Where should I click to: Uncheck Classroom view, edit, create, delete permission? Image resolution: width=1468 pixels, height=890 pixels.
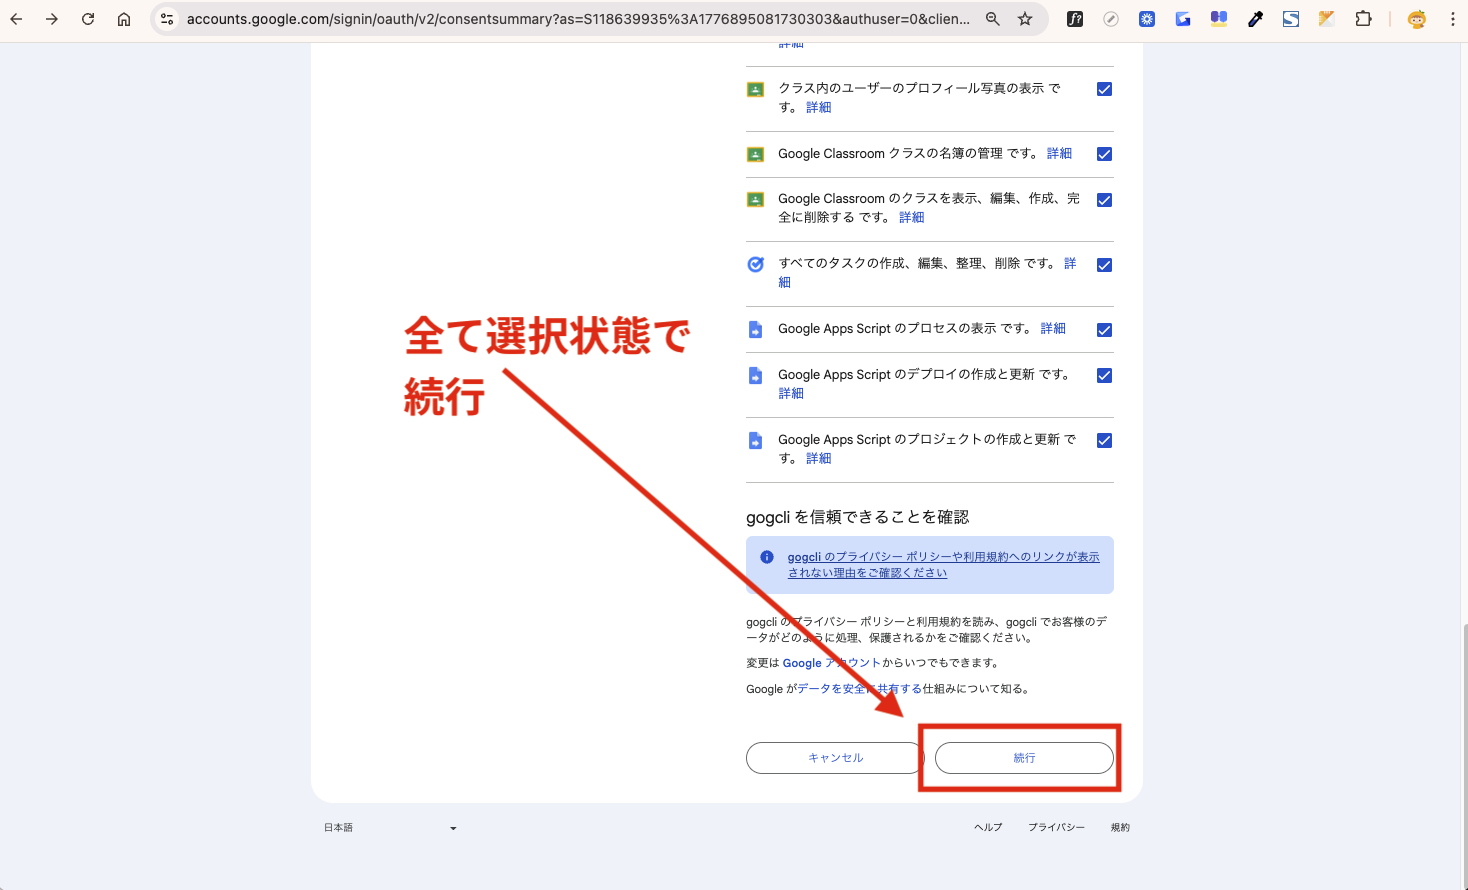(1104, 200)
